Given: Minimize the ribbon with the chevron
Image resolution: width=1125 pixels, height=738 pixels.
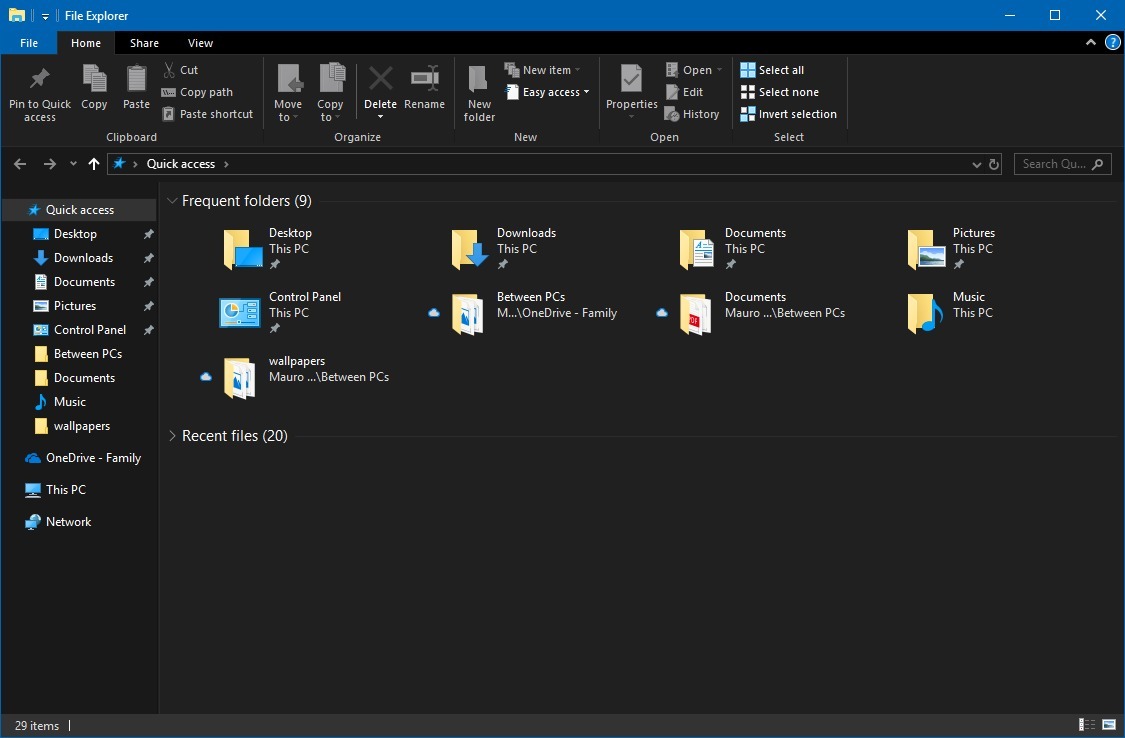Looking at the screenshot, I should pos(1091,42).
